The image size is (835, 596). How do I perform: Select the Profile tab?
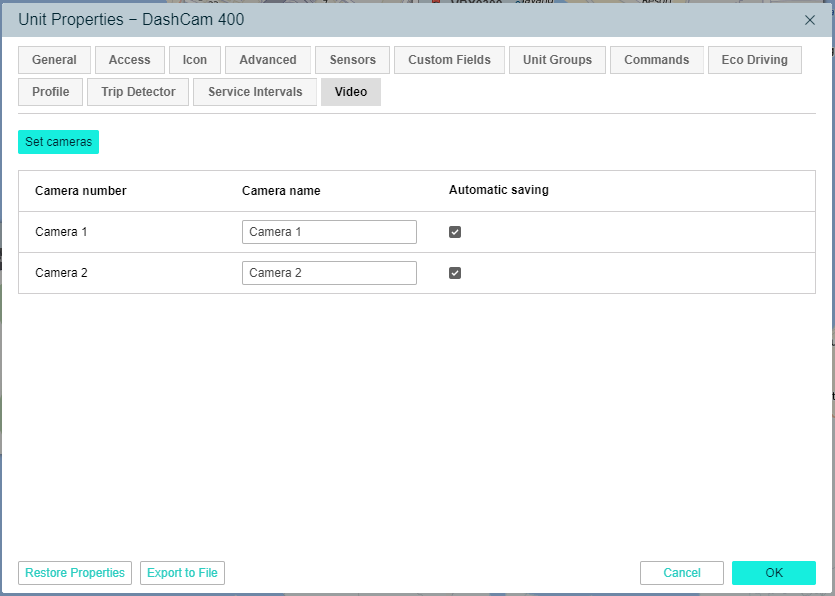[51, 92]
